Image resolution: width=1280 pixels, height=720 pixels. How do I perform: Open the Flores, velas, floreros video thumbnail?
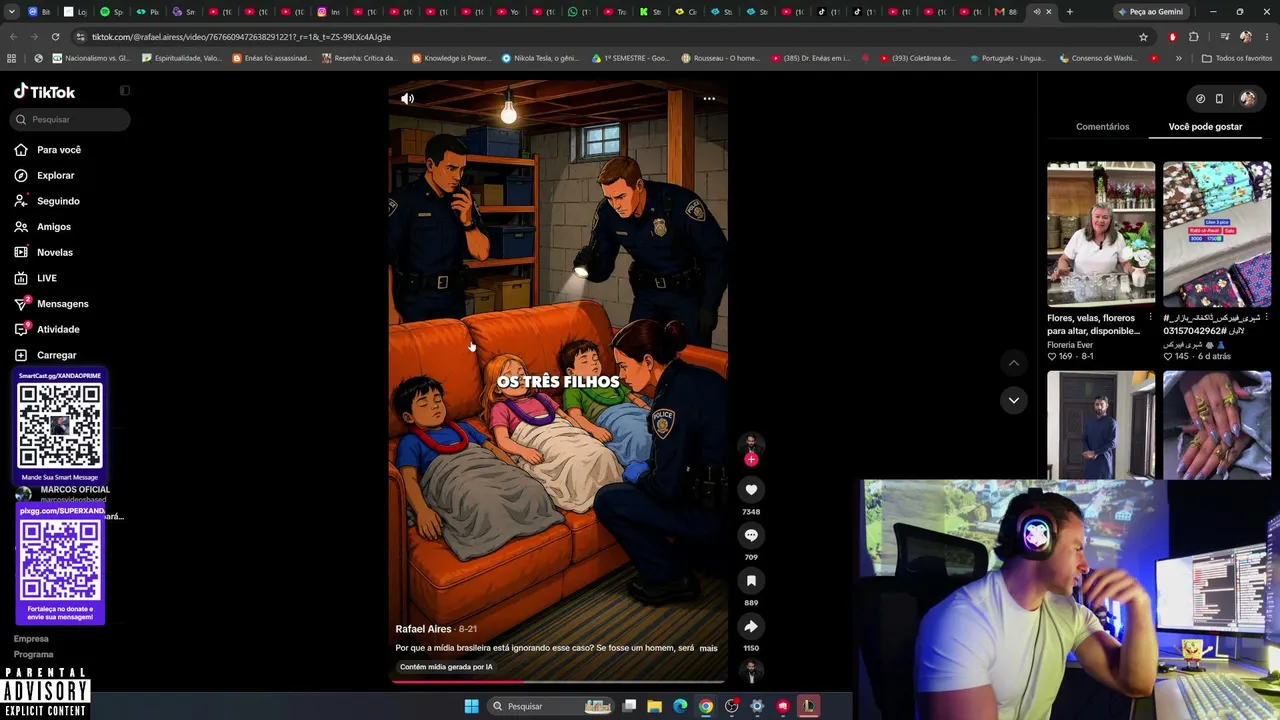[1101, 234]
